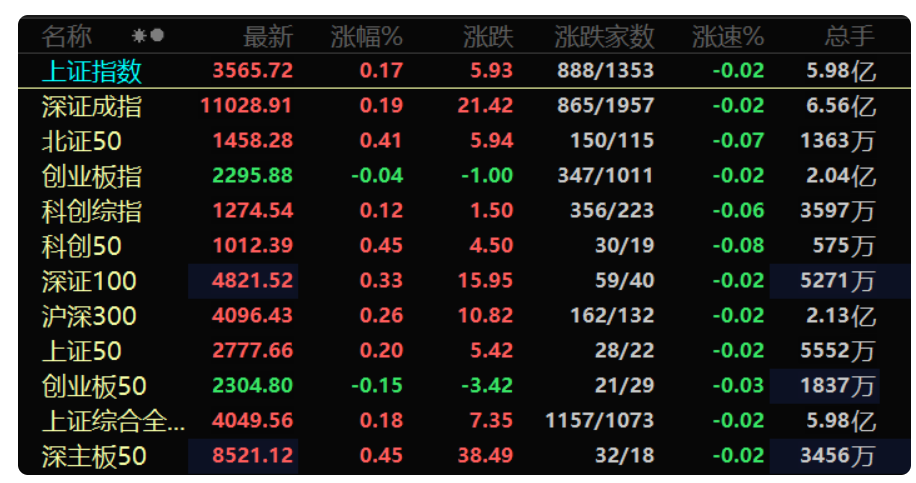
Task: Click advance/decline count 59/40
Action: (624, 281)
